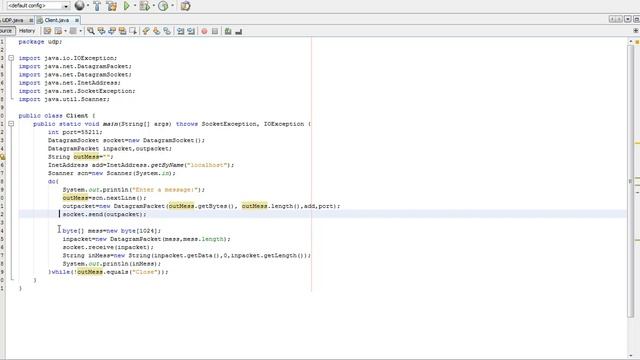Toggle Bookmark on current line
This screenshot has height=360, width=640.
tap(167, 31)
